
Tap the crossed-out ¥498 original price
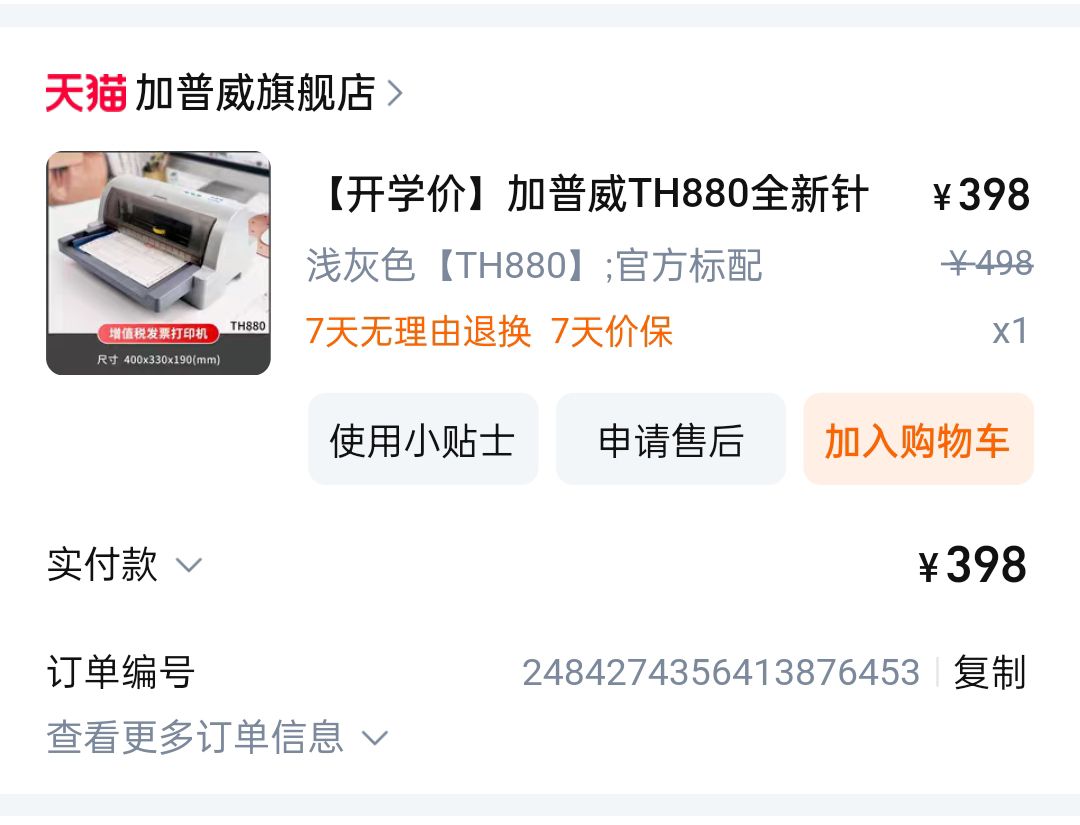(x=988, y=262)
